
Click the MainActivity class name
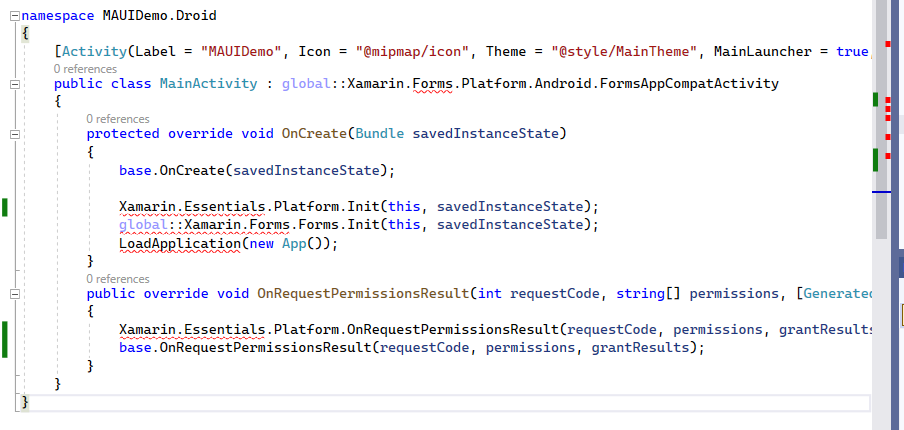(x=209, y=84)
